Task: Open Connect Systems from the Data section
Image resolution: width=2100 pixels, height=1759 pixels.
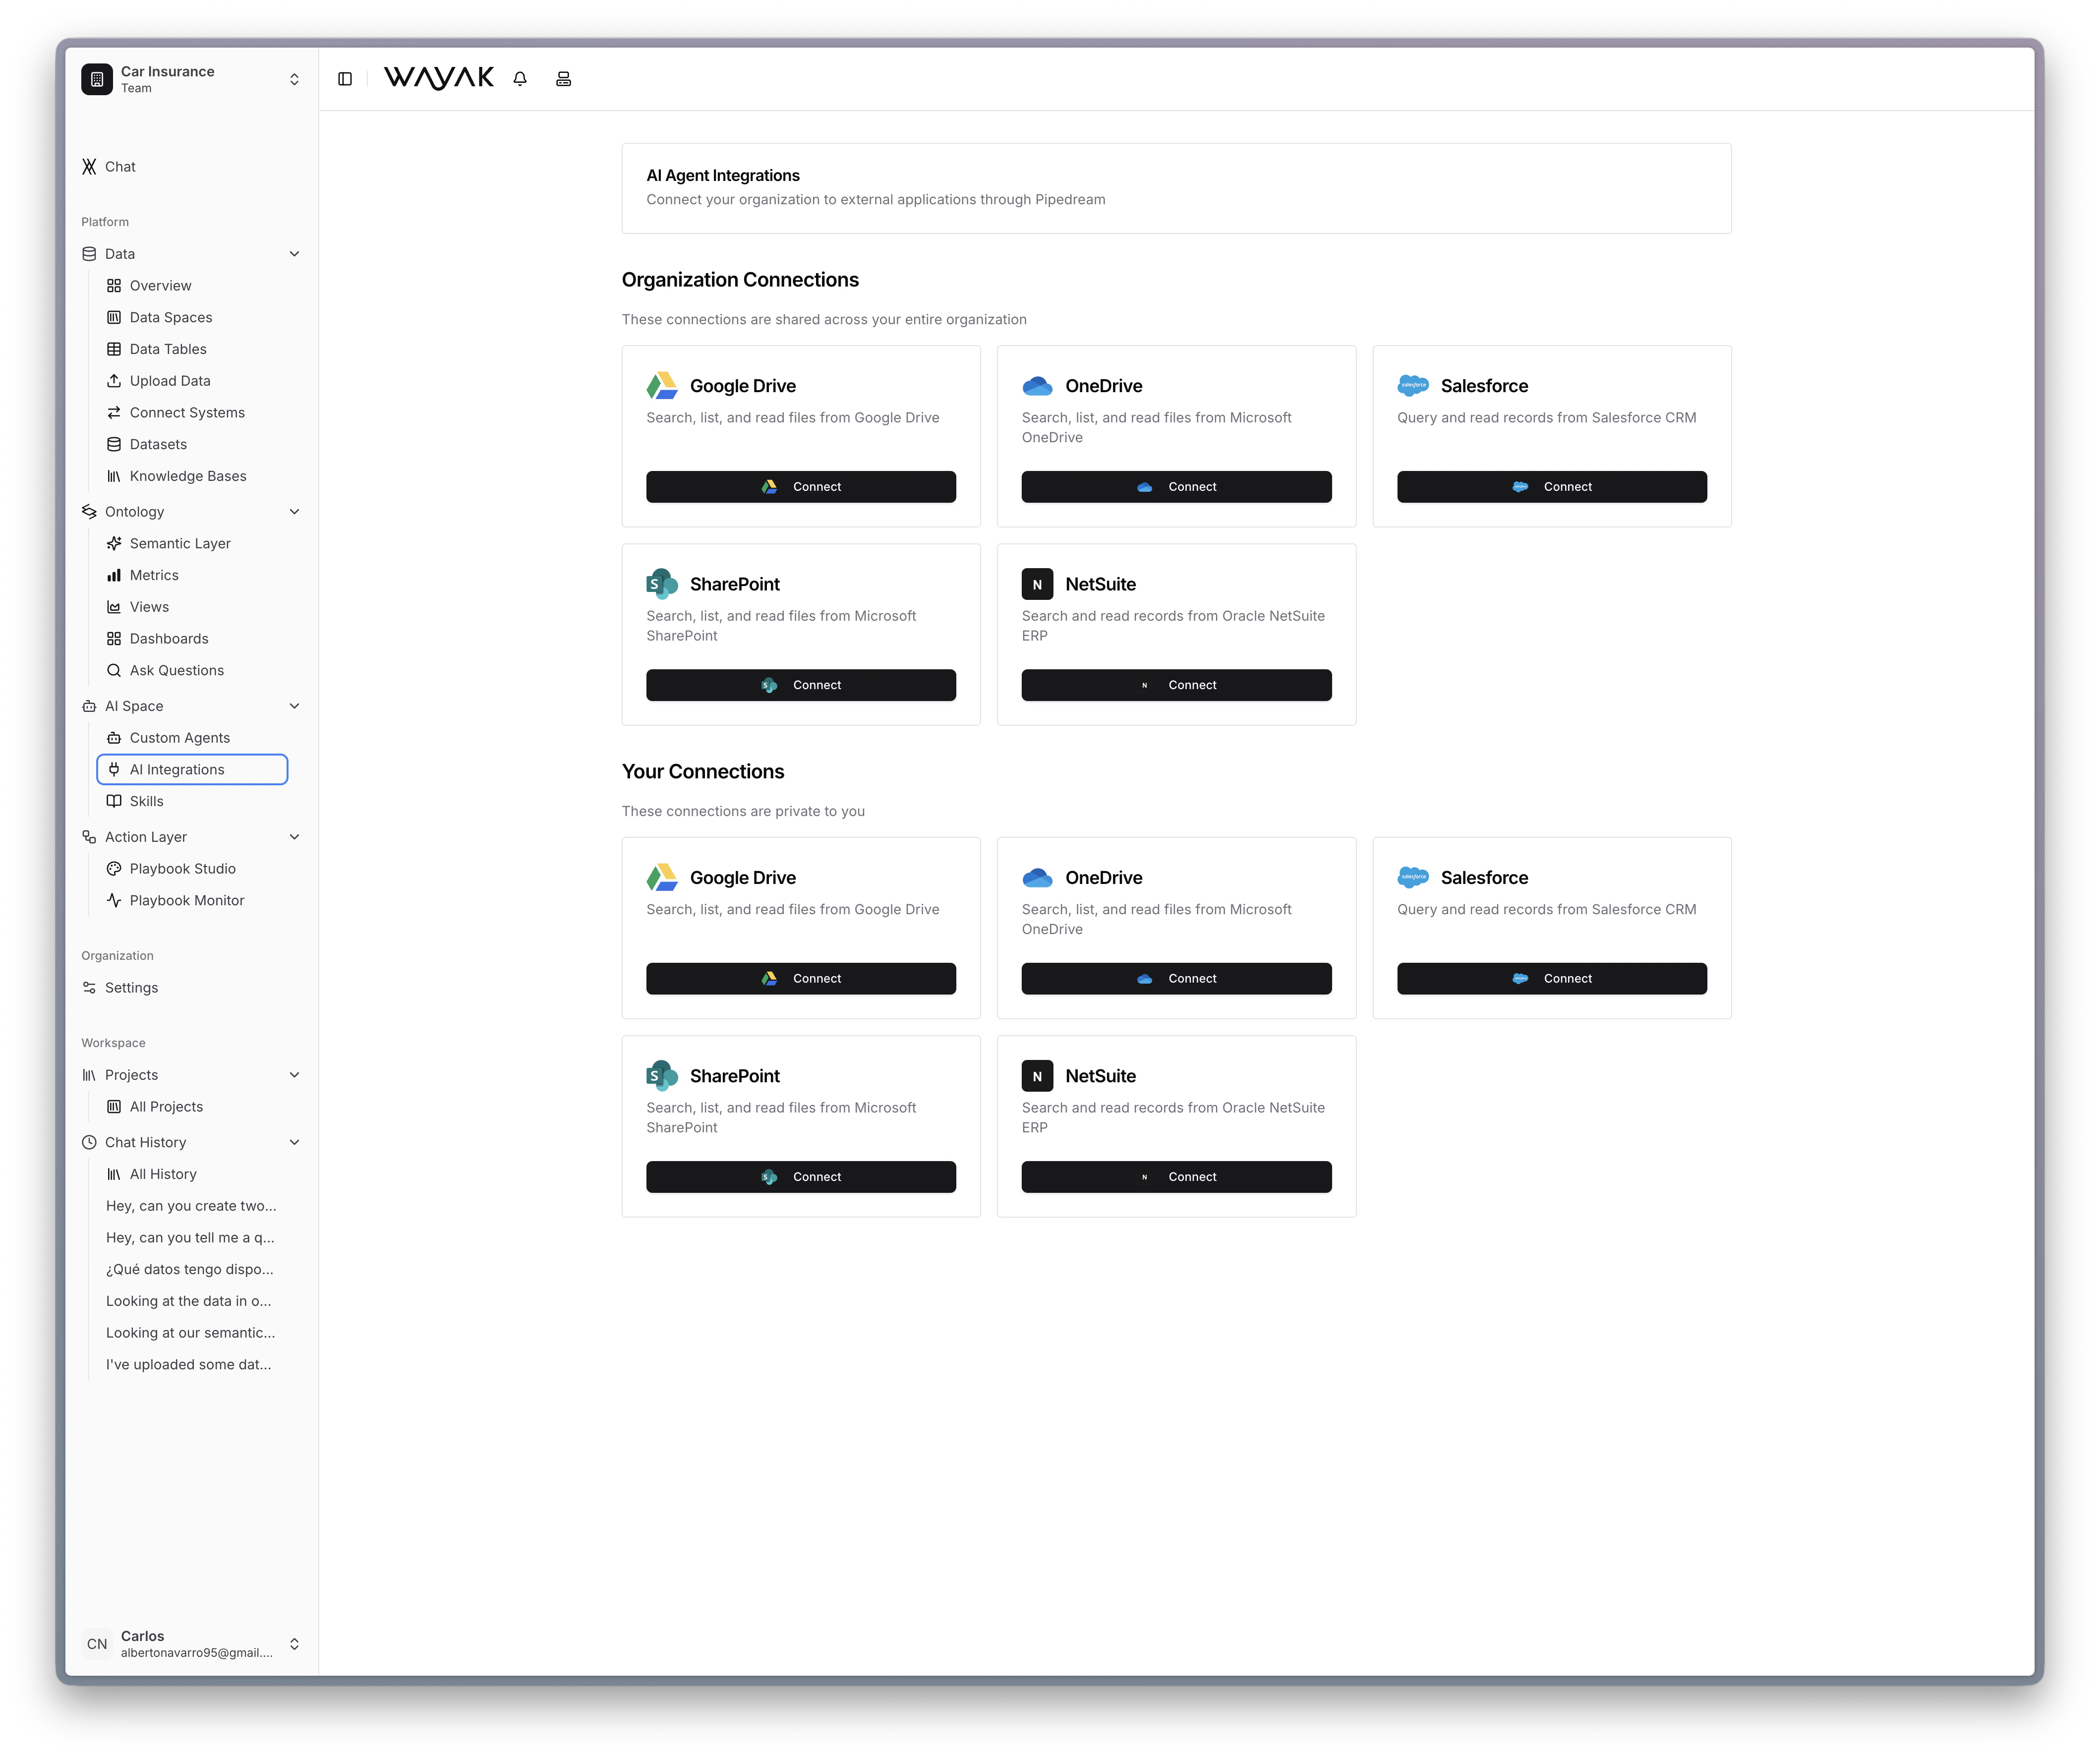Action: (187, 412)
